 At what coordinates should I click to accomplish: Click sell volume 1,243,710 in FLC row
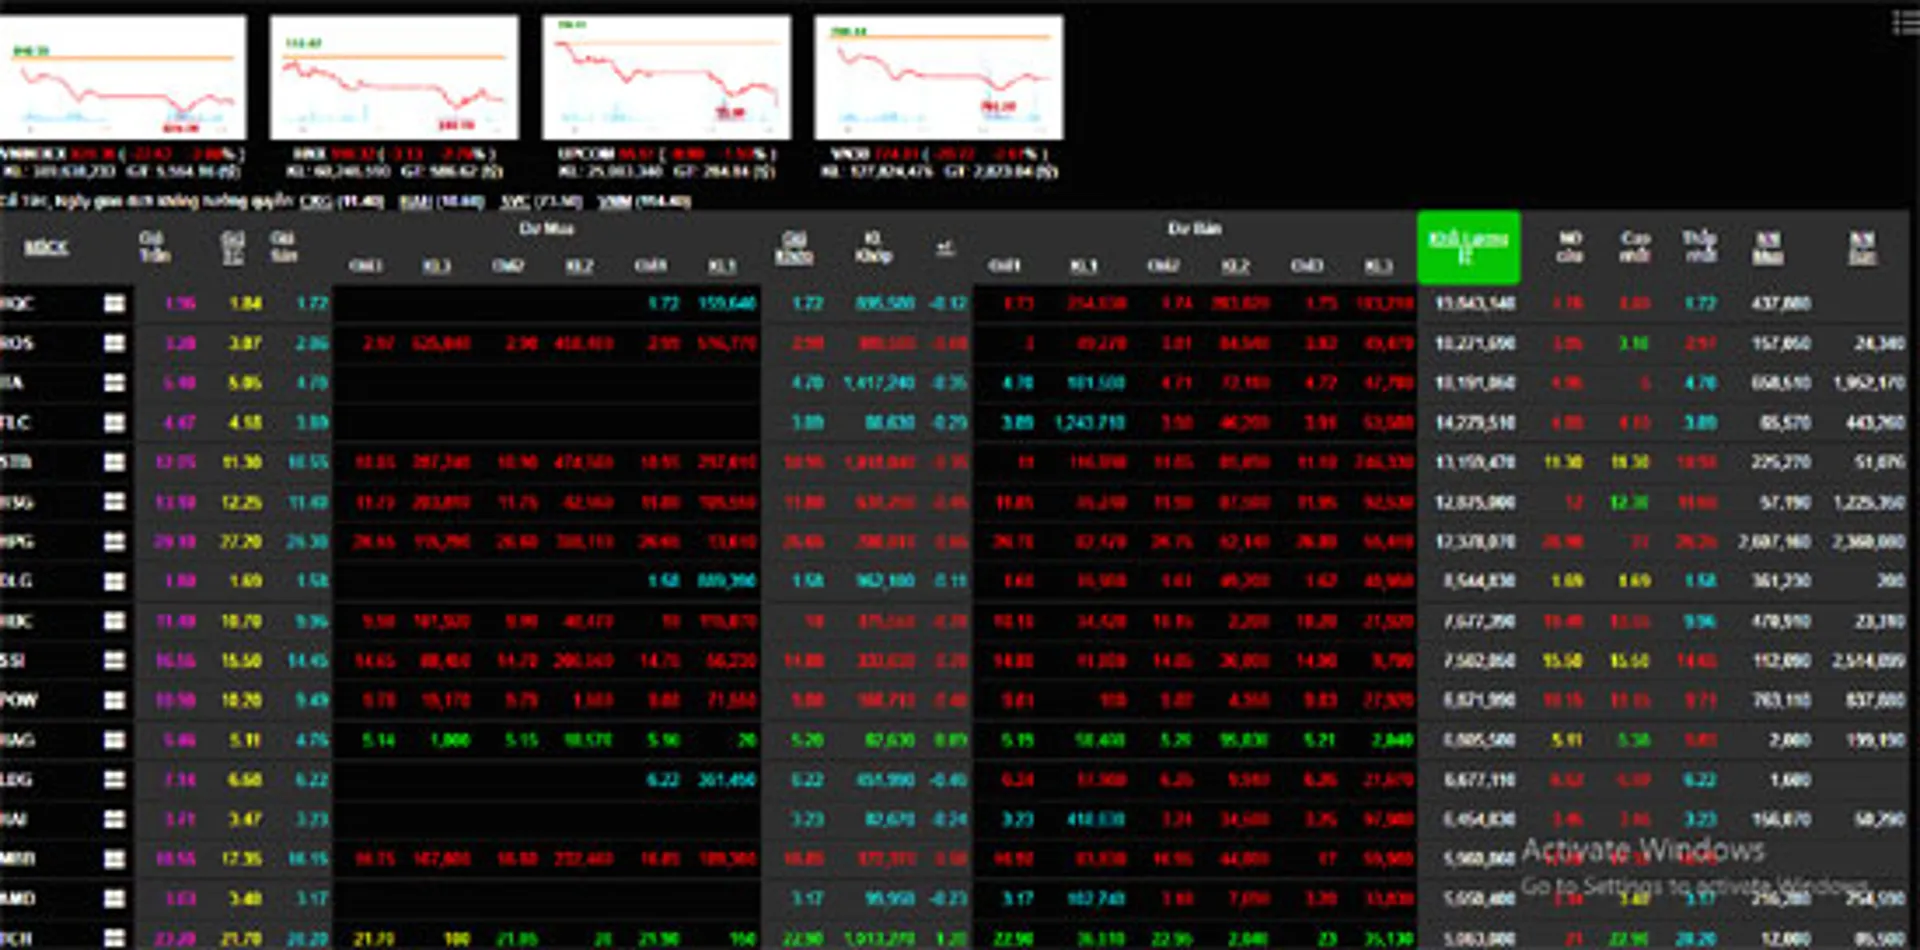click(1089, 422)
